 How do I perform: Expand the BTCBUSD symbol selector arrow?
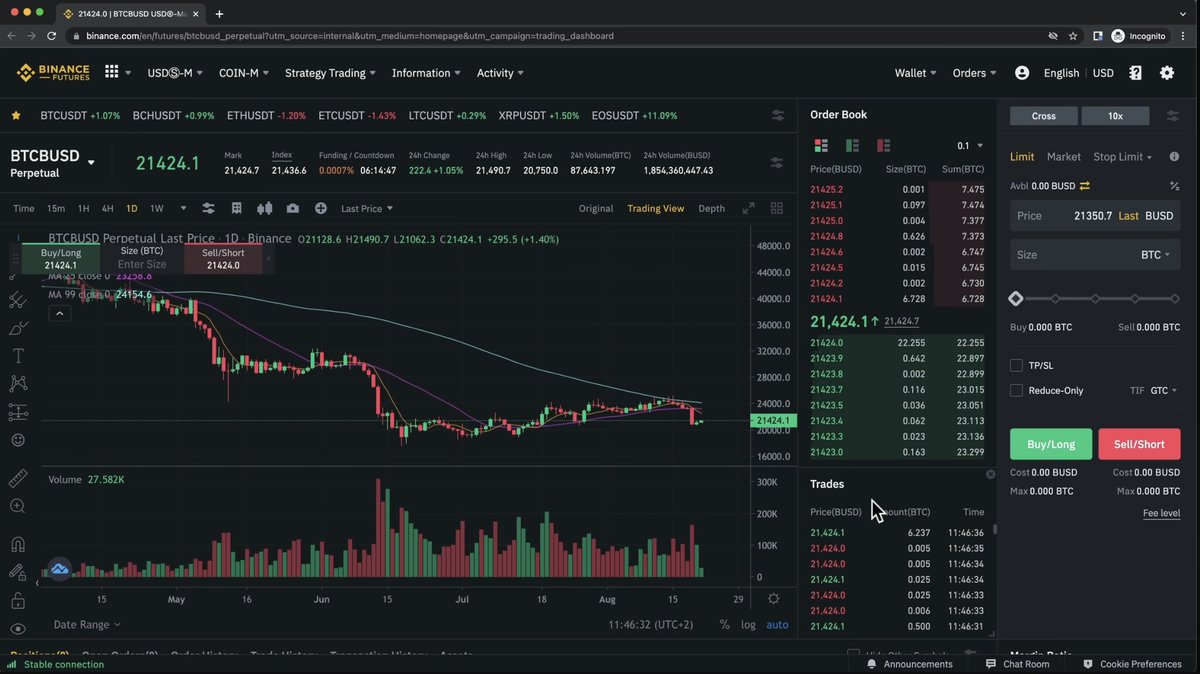(x=91, y=163)
